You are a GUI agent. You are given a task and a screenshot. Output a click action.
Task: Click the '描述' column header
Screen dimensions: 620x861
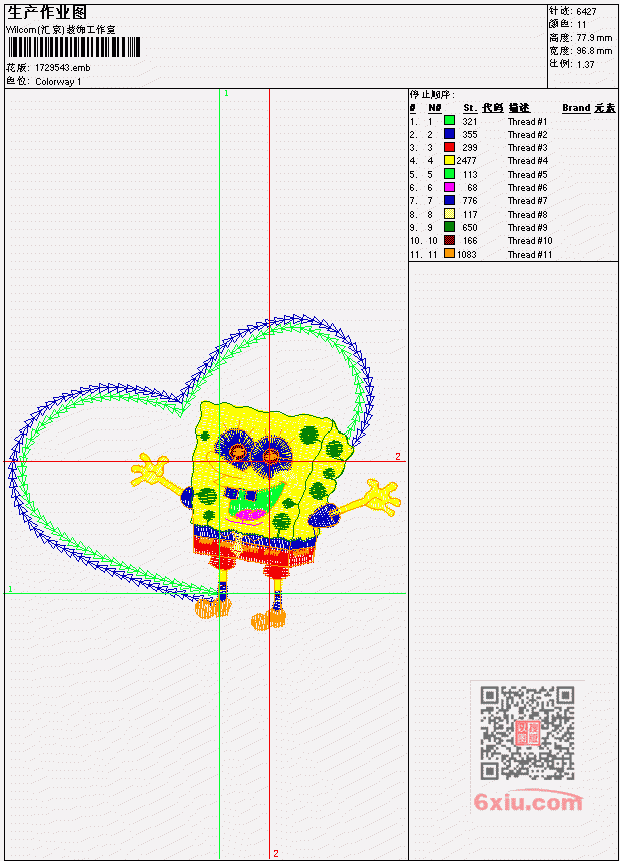(519, 108)
